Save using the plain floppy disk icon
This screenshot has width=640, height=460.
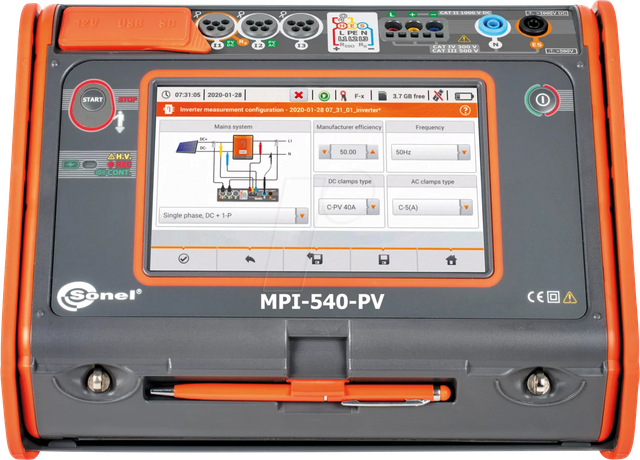384,260
